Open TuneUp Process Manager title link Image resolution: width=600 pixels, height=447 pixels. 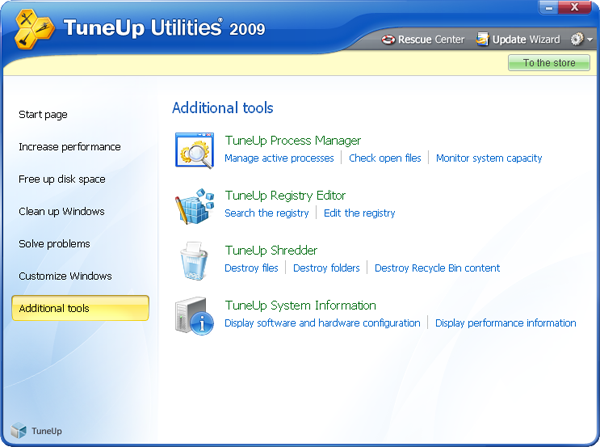pyautogui.click(x=293, y=140)
